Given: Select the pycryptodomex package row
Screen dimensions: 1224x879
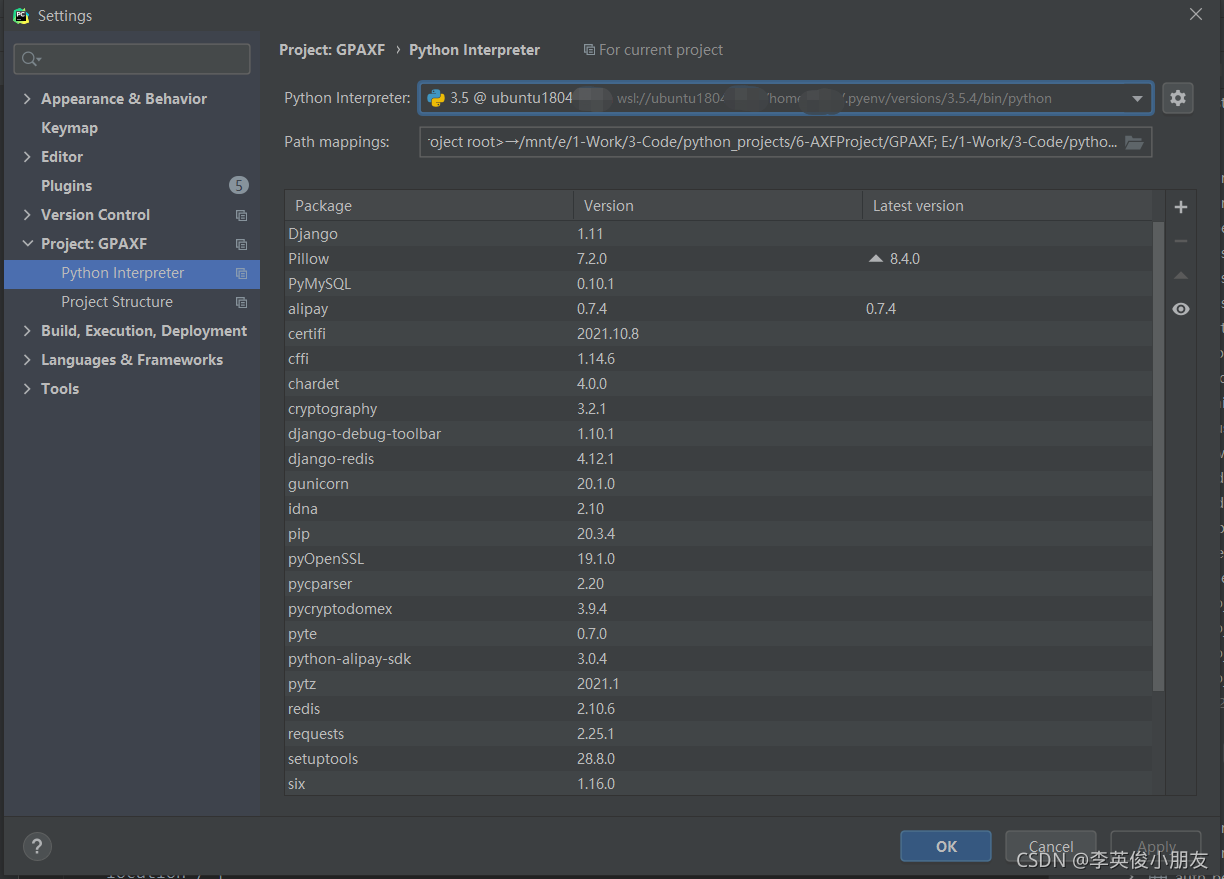Looking at the screenshot, I should click(x=718, y=609).
